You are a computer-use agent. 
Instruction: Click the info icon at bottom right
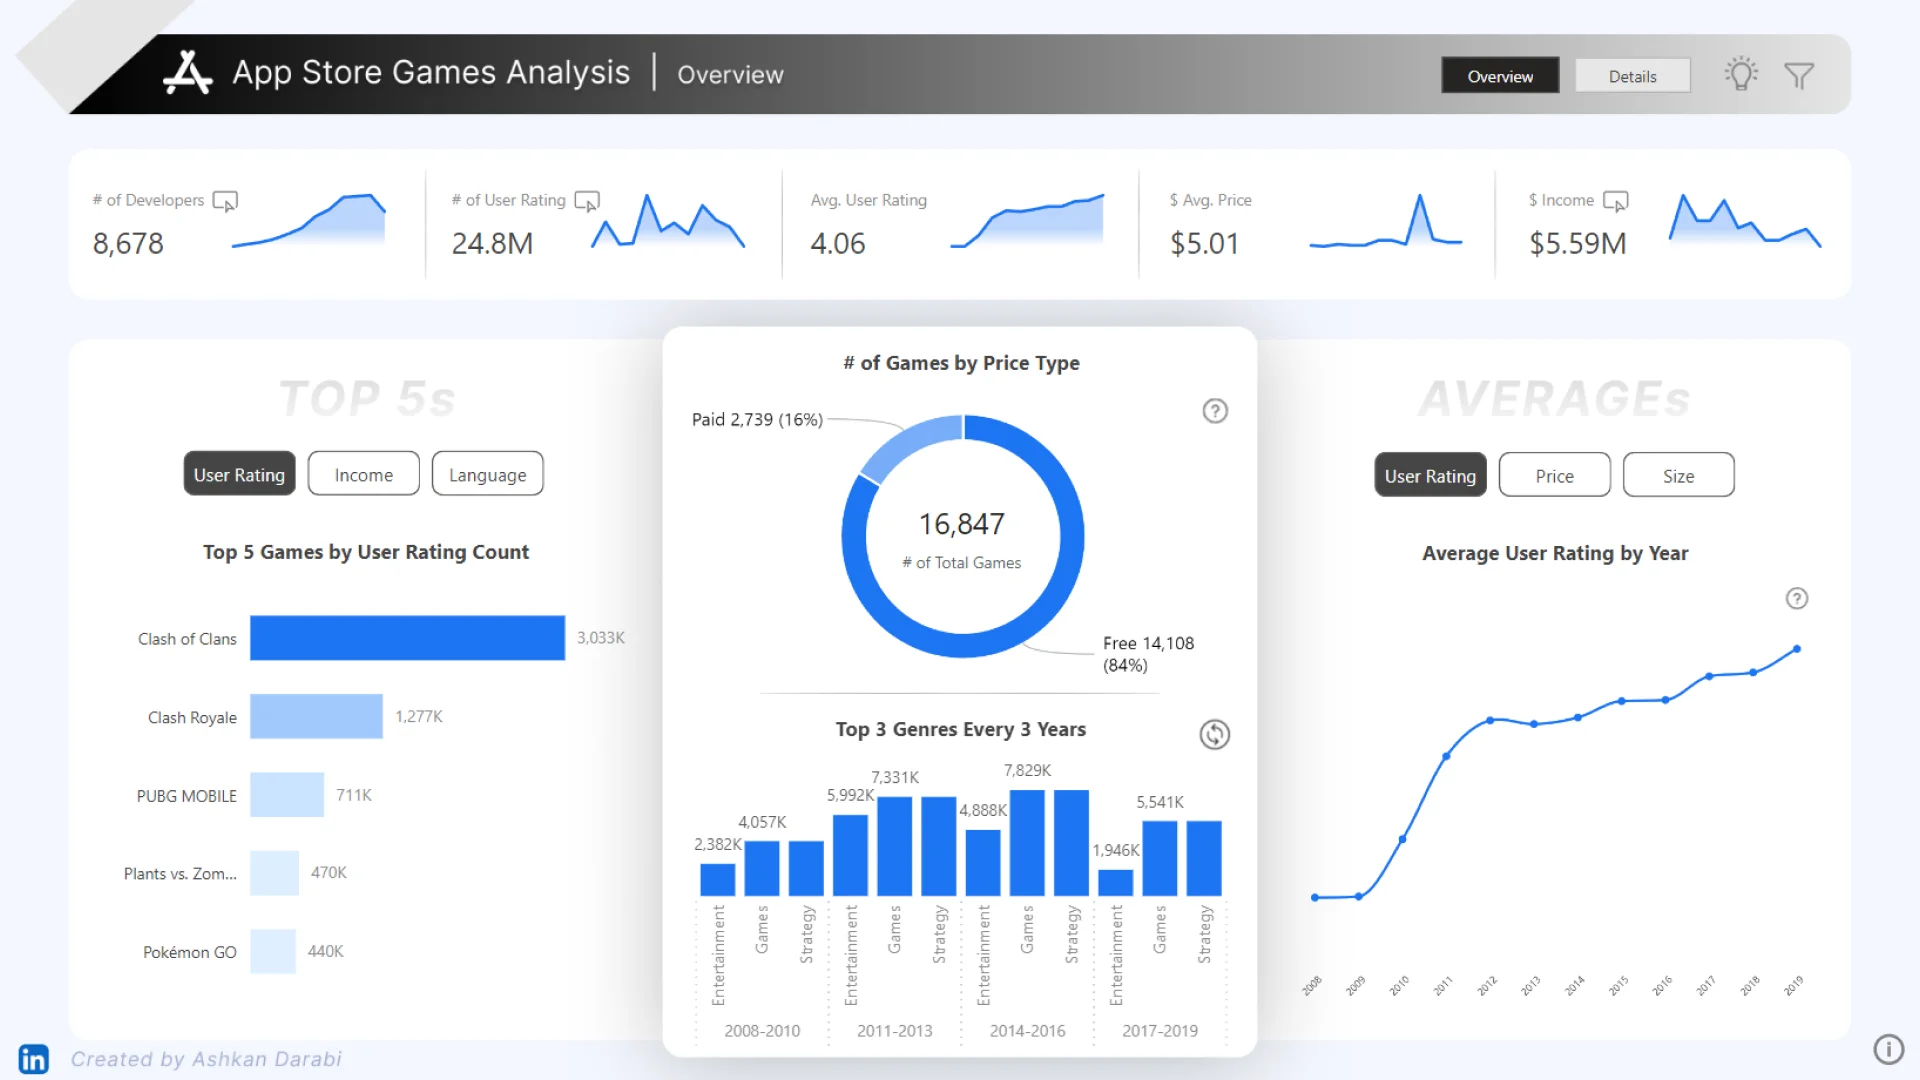1888,1049
